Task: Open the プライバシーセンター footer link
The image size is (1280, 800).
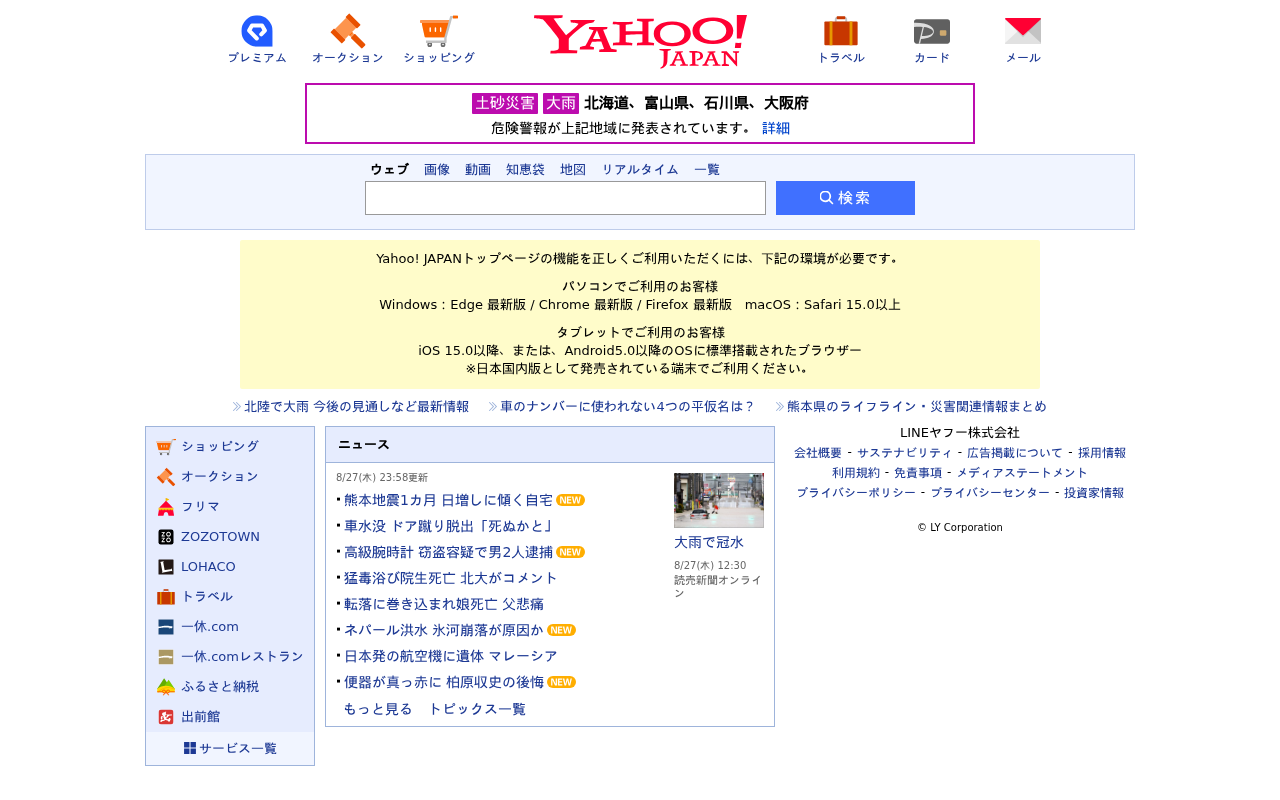Action: click(990, 493)
